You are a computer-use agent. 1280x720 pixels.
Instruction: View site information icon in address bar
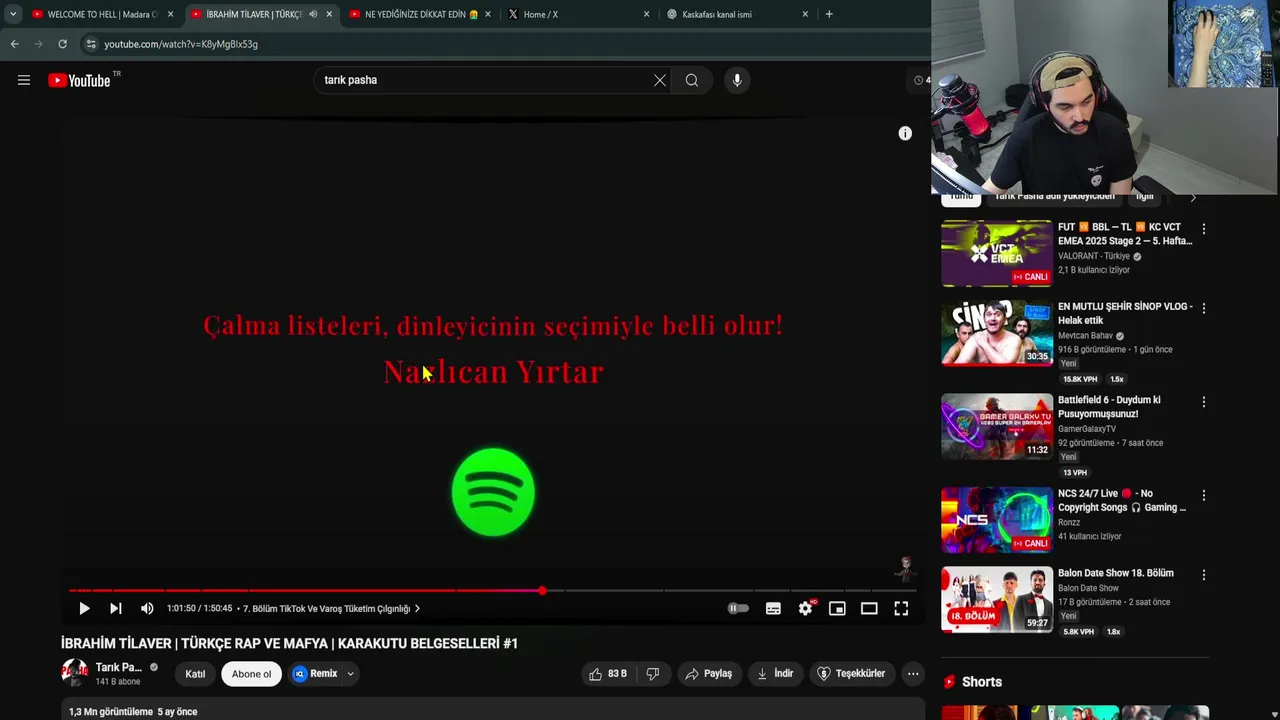click(91, 44)
